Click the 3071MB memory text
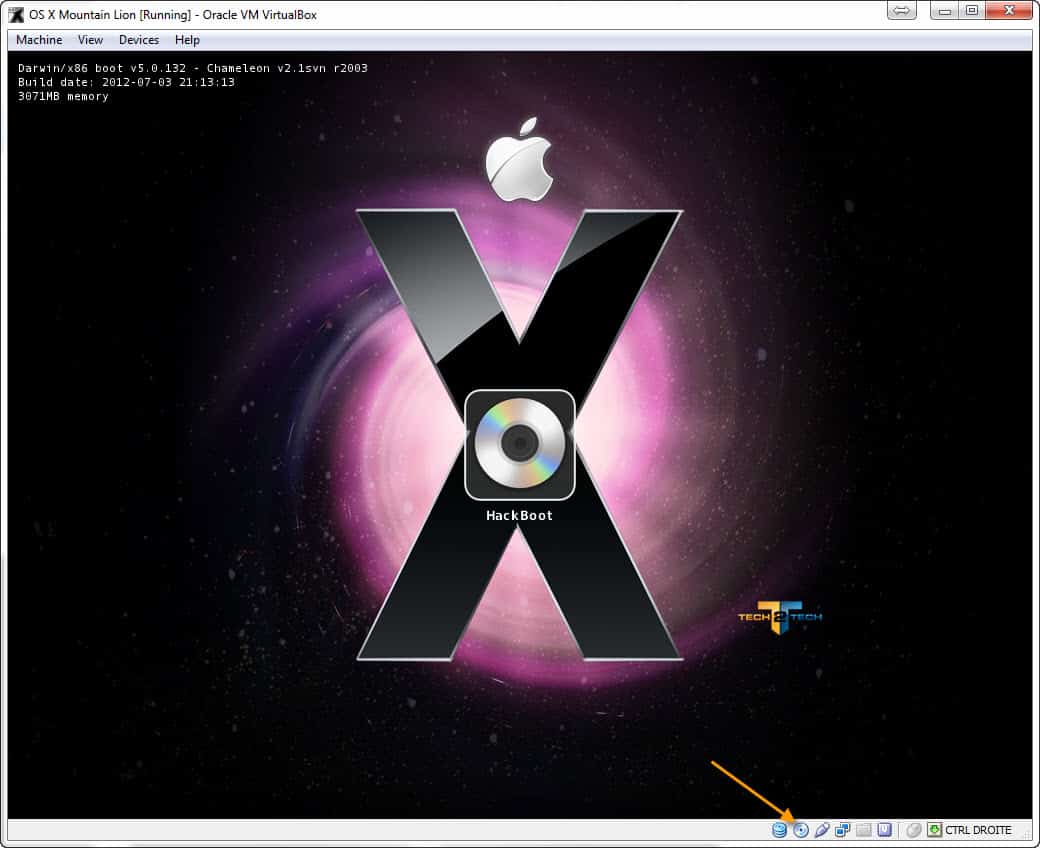 [x=63, y=96]
